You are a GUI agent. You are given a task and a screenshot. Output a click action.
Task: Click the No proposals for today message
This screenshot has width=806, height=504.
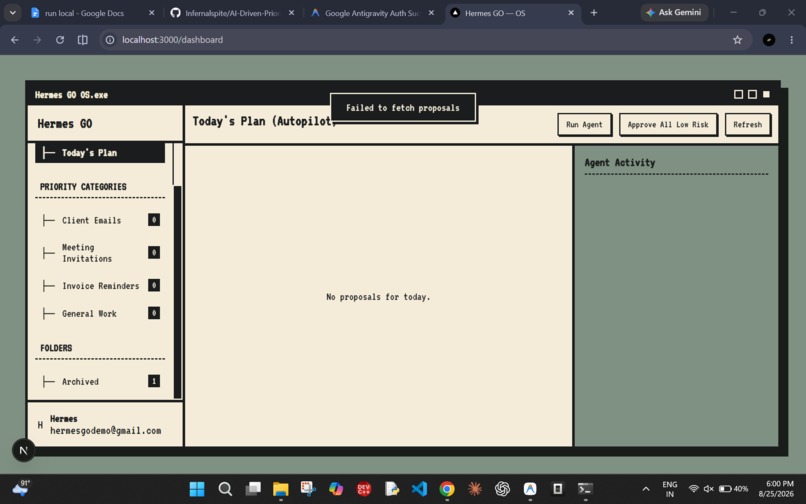pyautogui.click(x=378, y=297)
